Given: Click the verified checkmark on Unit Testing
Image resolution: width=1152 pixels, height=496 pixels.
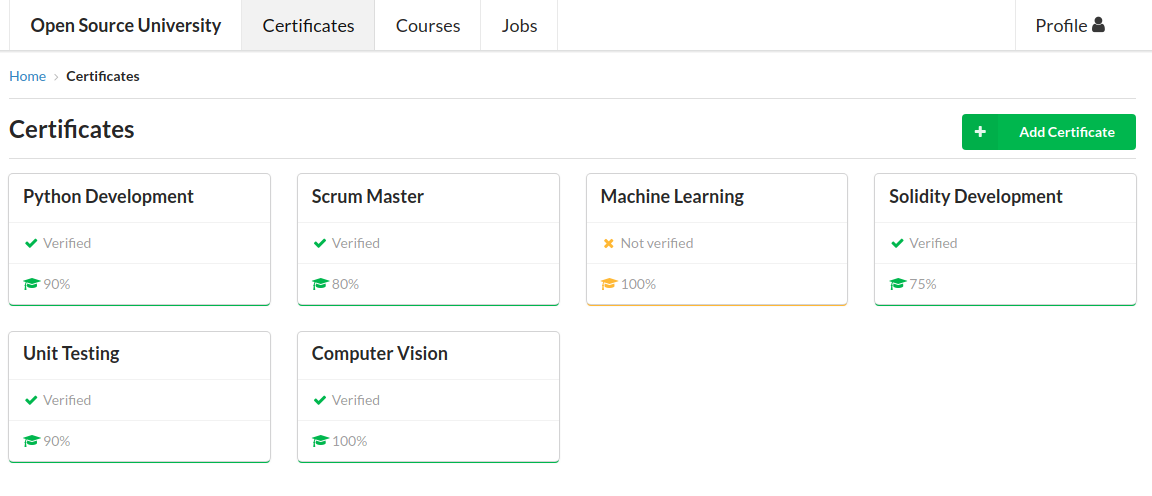Looking at the screenshot, I should pyautogui.click(x=31, y=400).
